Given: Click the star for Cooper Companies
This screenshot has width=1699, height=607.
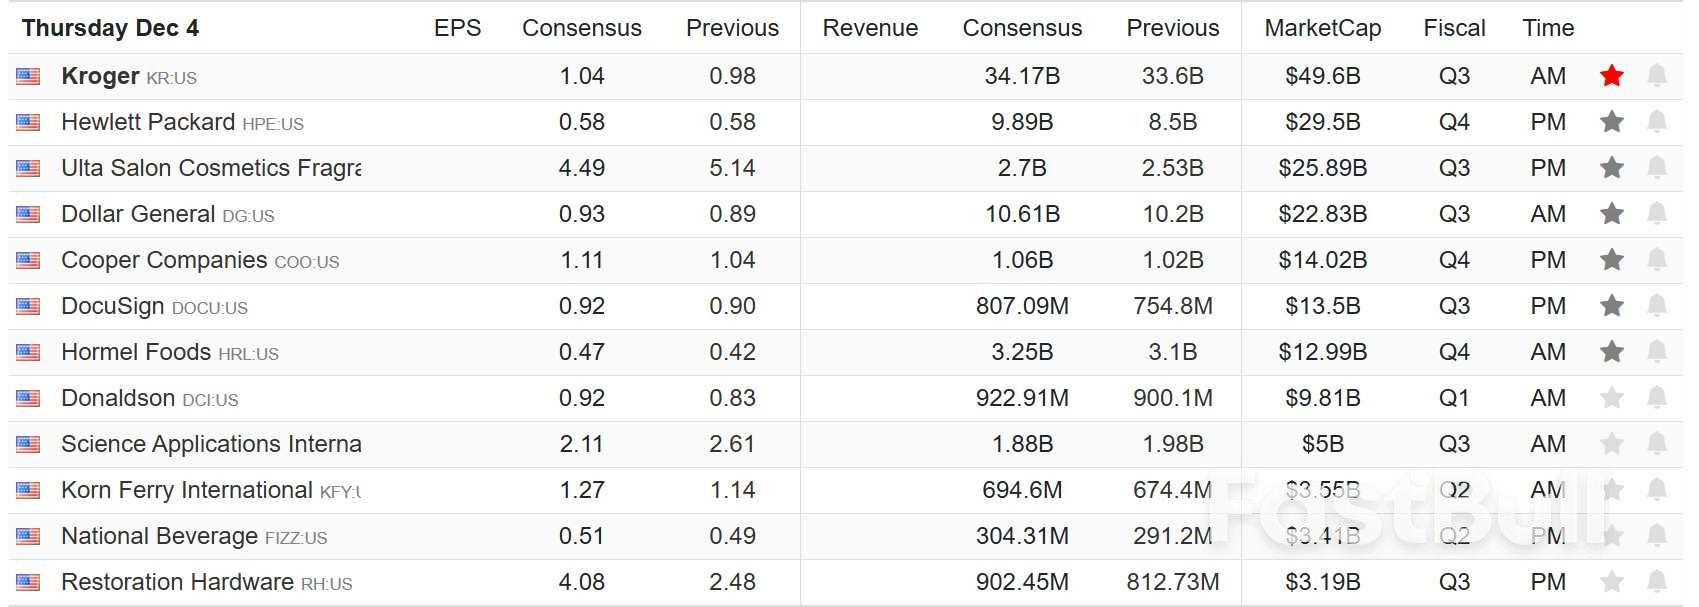Looking at the screenshot, I should click(1611, 260).
